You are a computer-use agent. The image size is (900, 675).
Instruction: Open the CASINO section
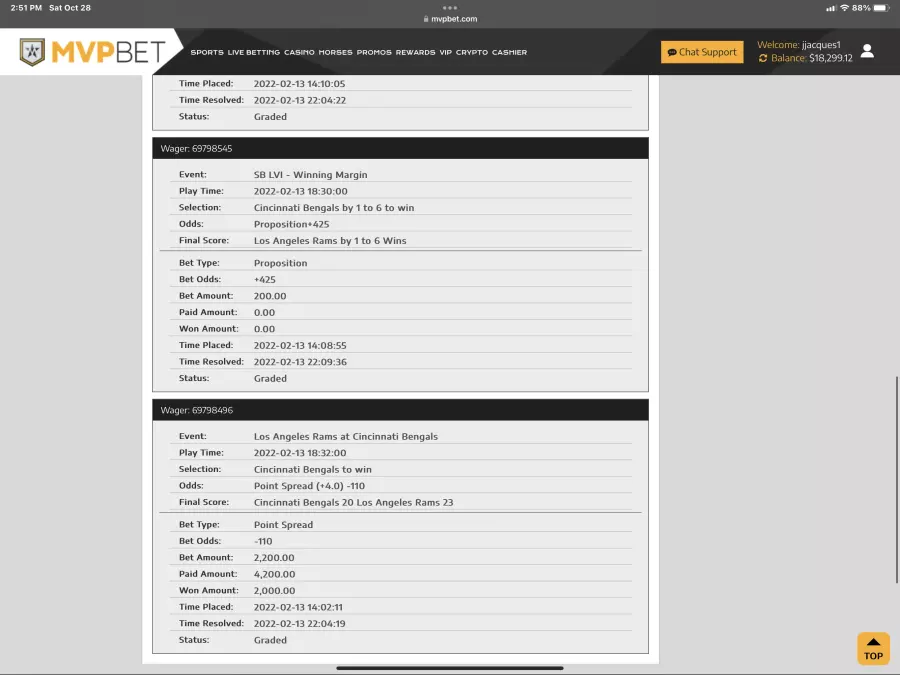pos(299,52)
